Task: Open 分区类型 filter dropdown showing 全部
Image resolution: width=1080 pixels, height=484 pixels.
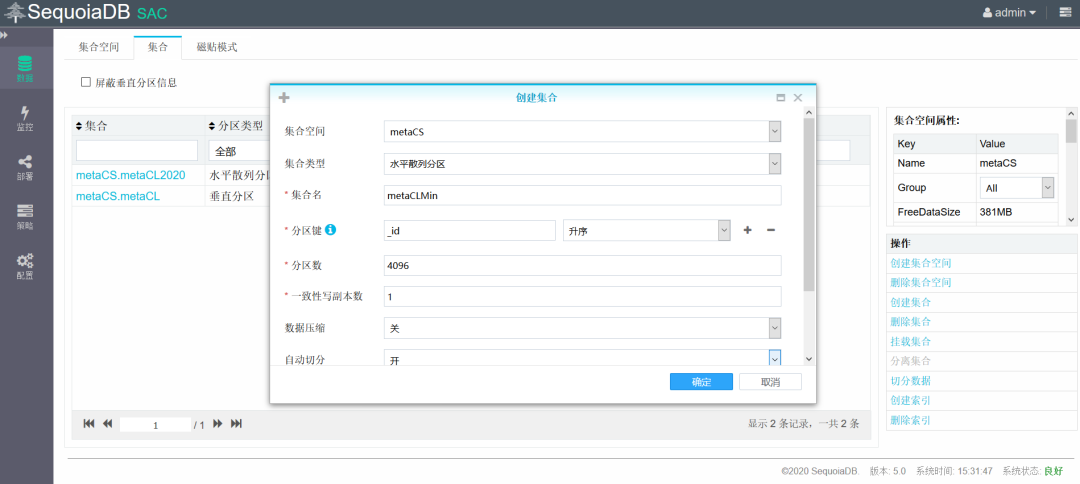Action: pos(238,151)
